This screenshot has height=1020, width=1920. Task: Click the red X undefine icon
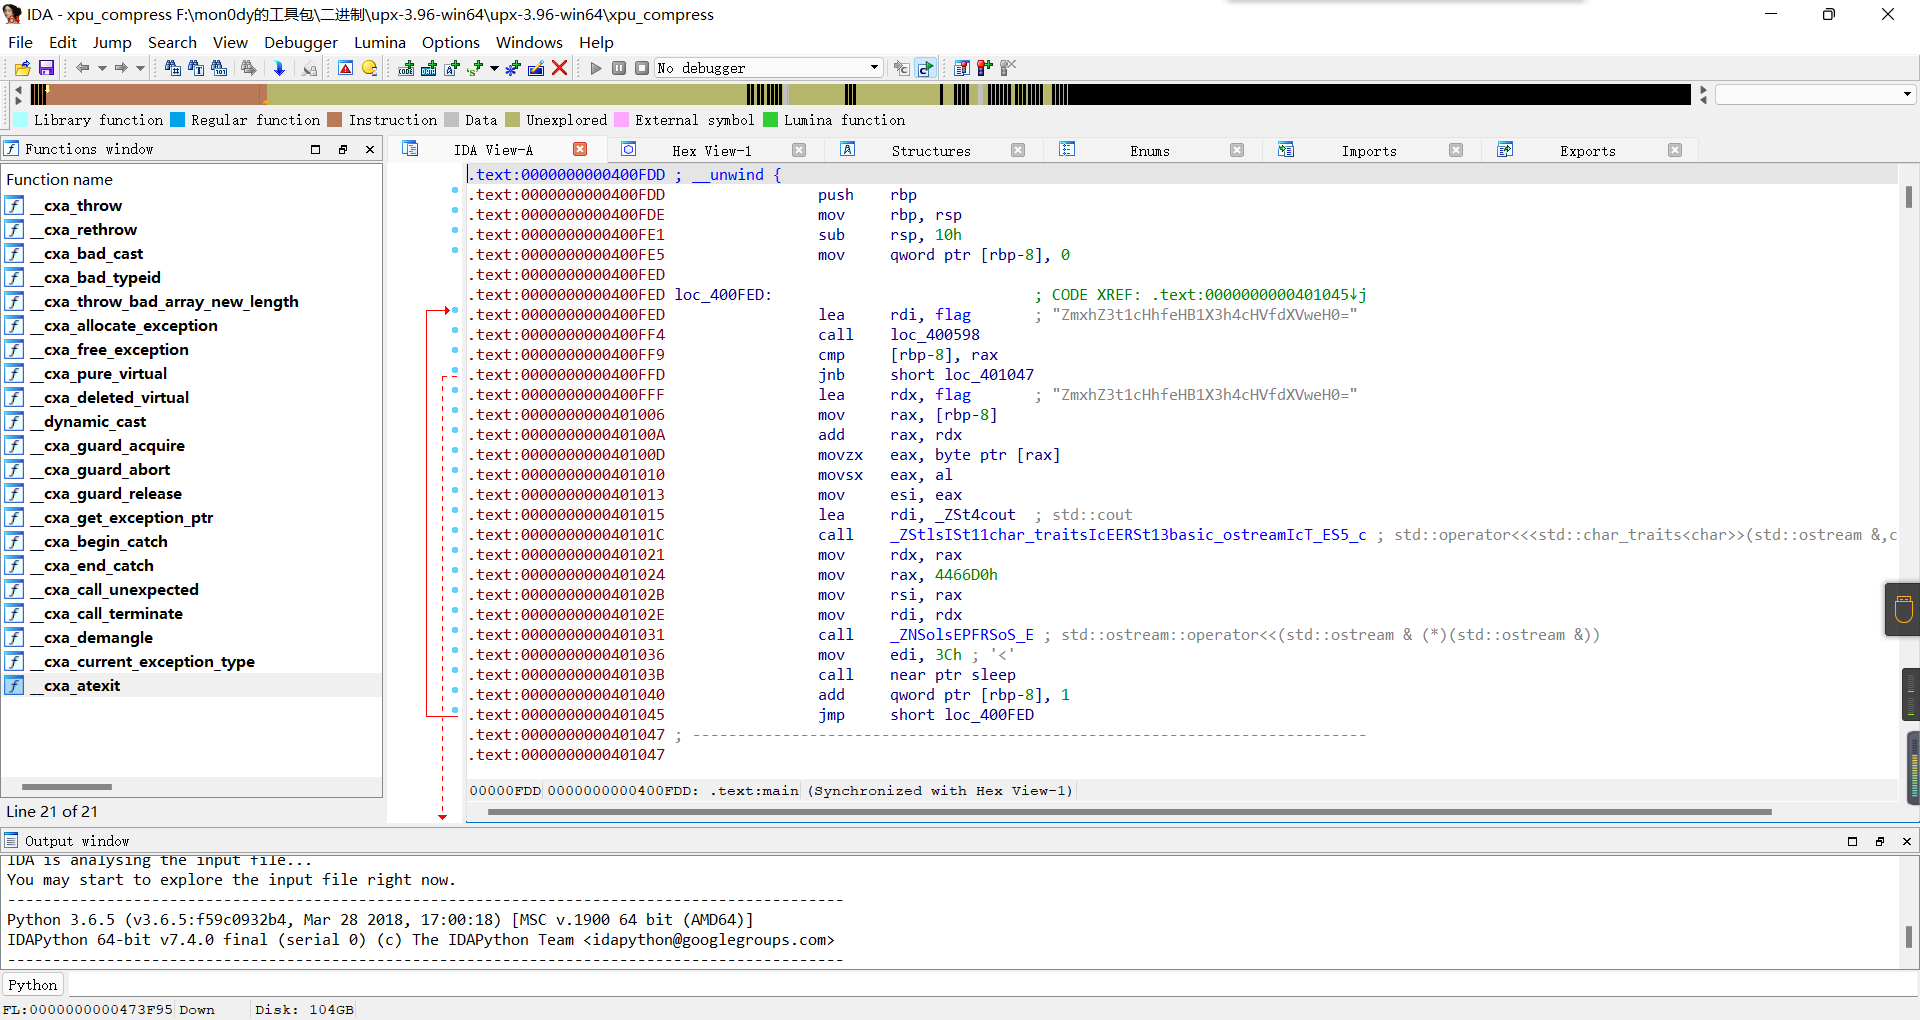click(560, 68)
